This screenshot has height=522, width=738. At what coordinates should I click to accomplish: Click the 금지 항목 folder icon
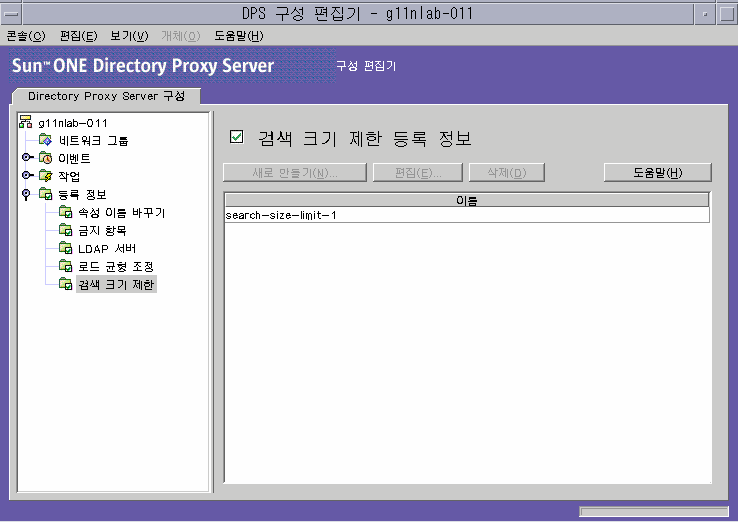[65, 230]
